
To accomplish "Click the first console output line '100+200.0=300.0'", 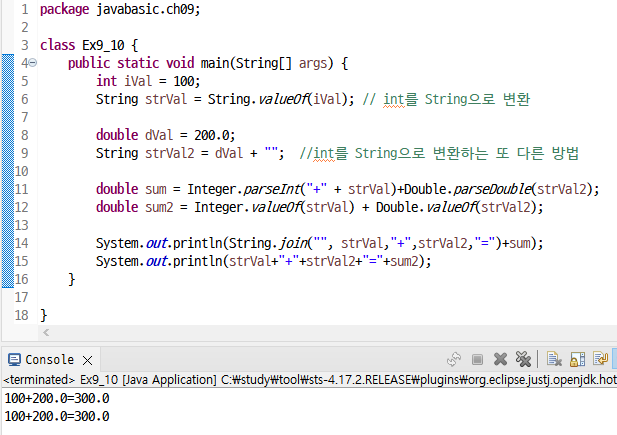I will pos(57,398).
